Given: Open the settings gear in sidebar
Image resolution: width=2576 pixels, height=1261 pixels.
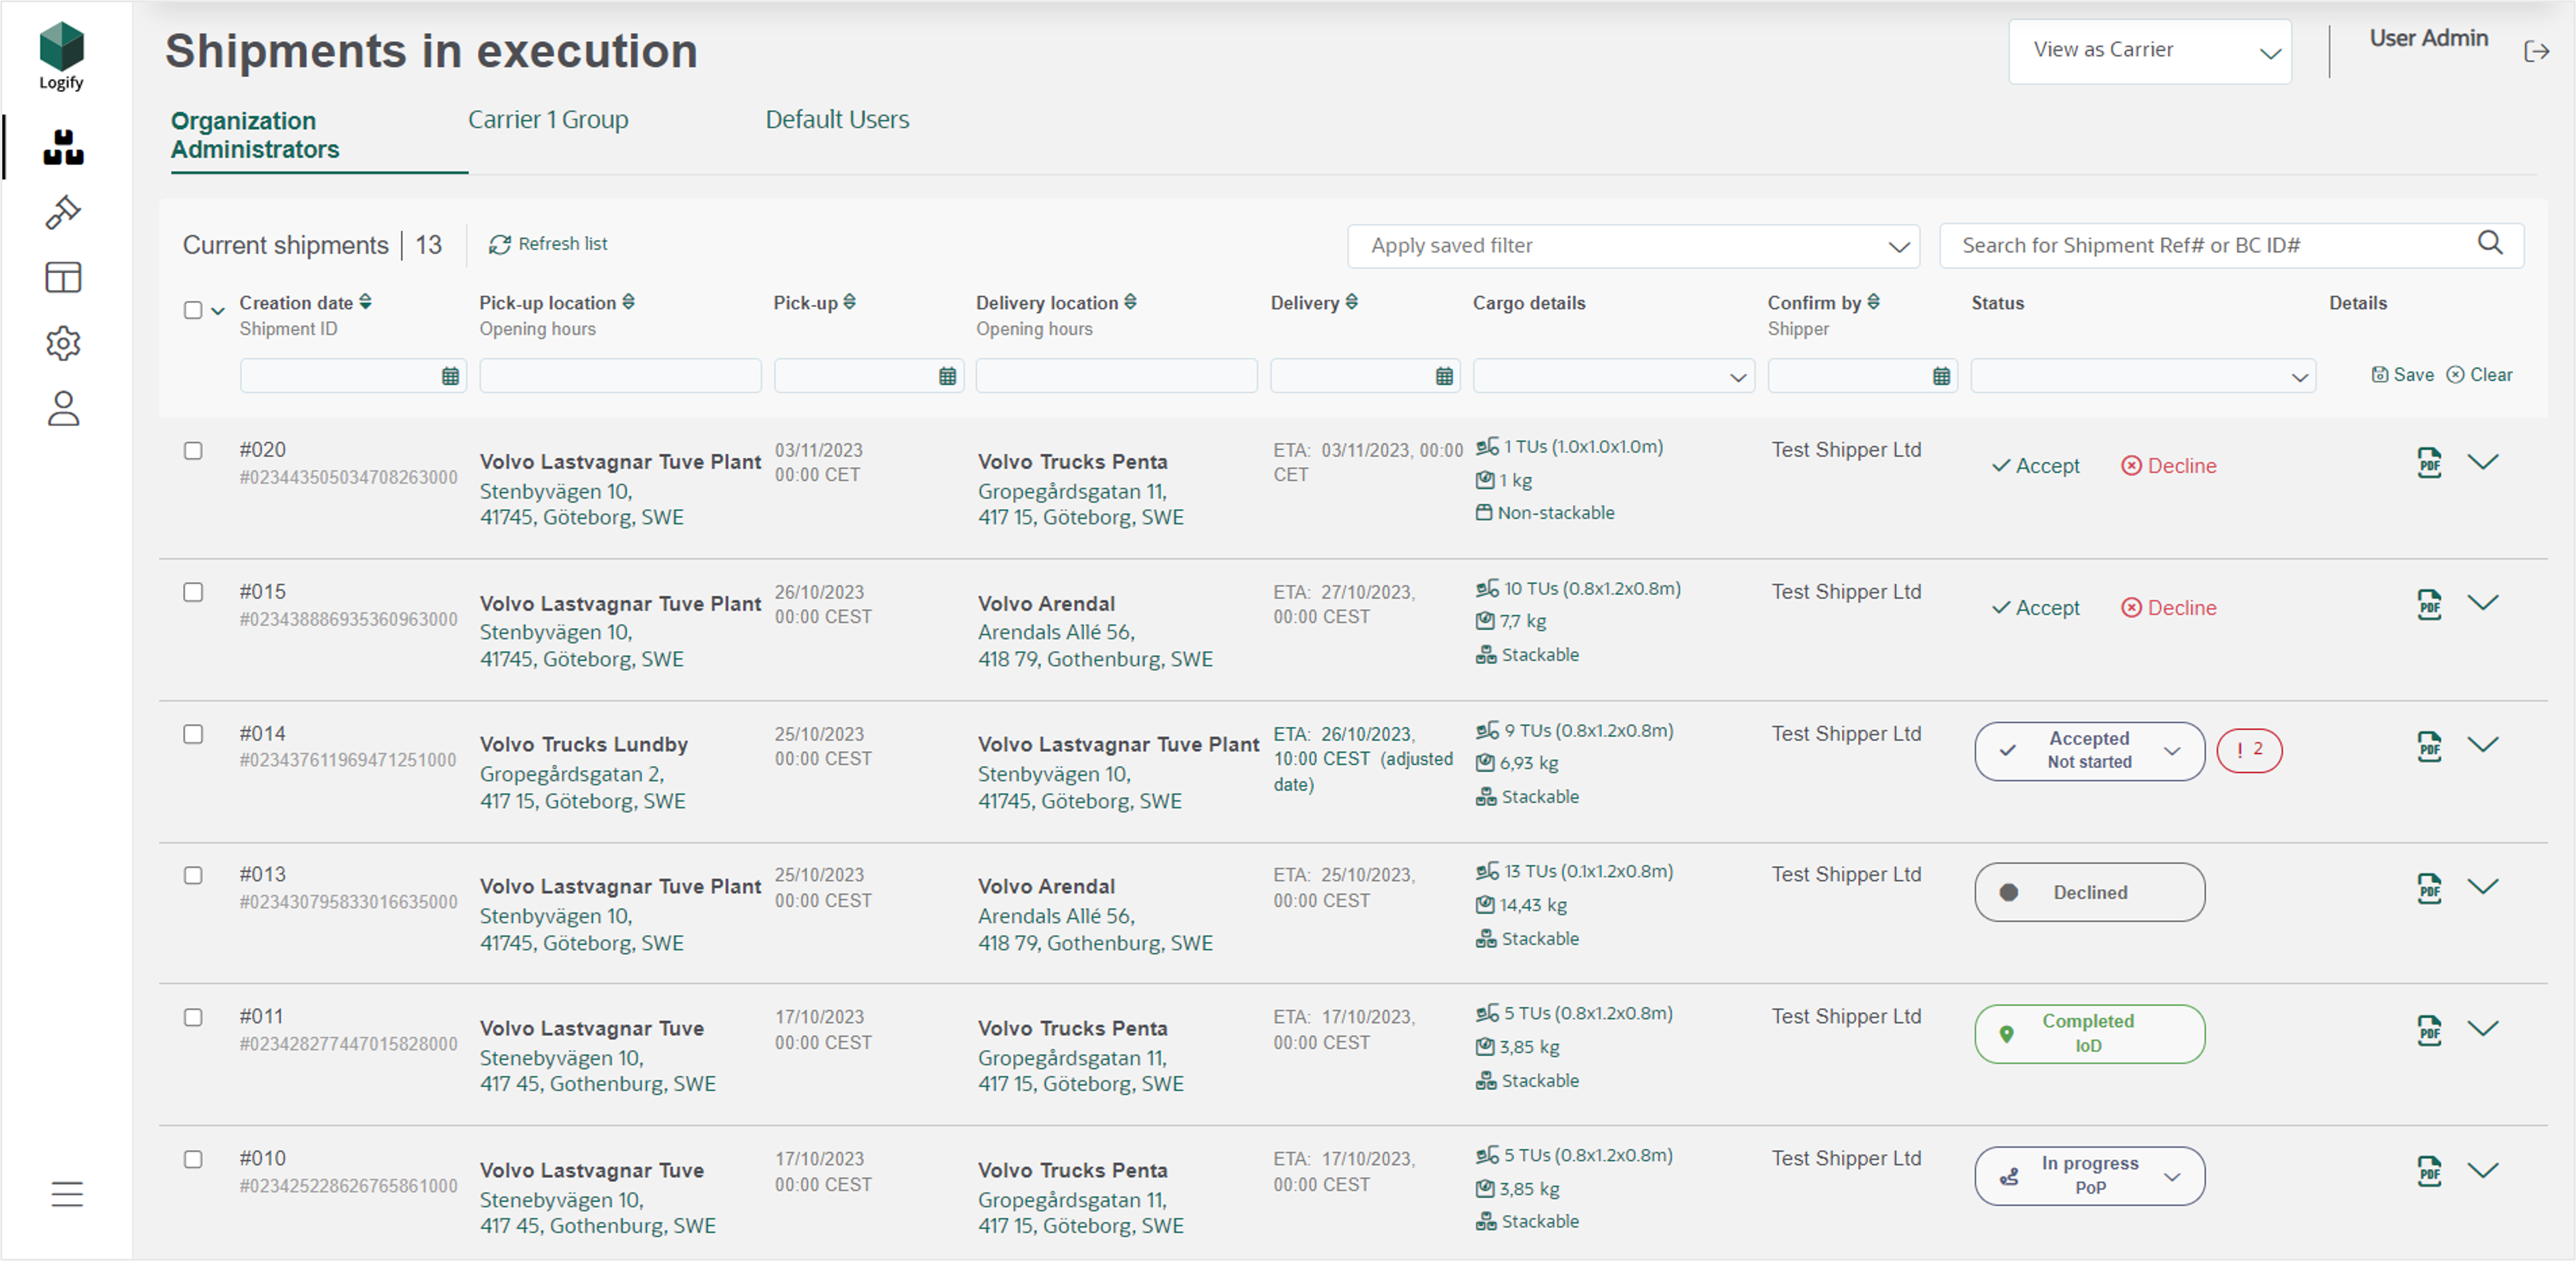Looking at the screenshot, I should point(63,343).
